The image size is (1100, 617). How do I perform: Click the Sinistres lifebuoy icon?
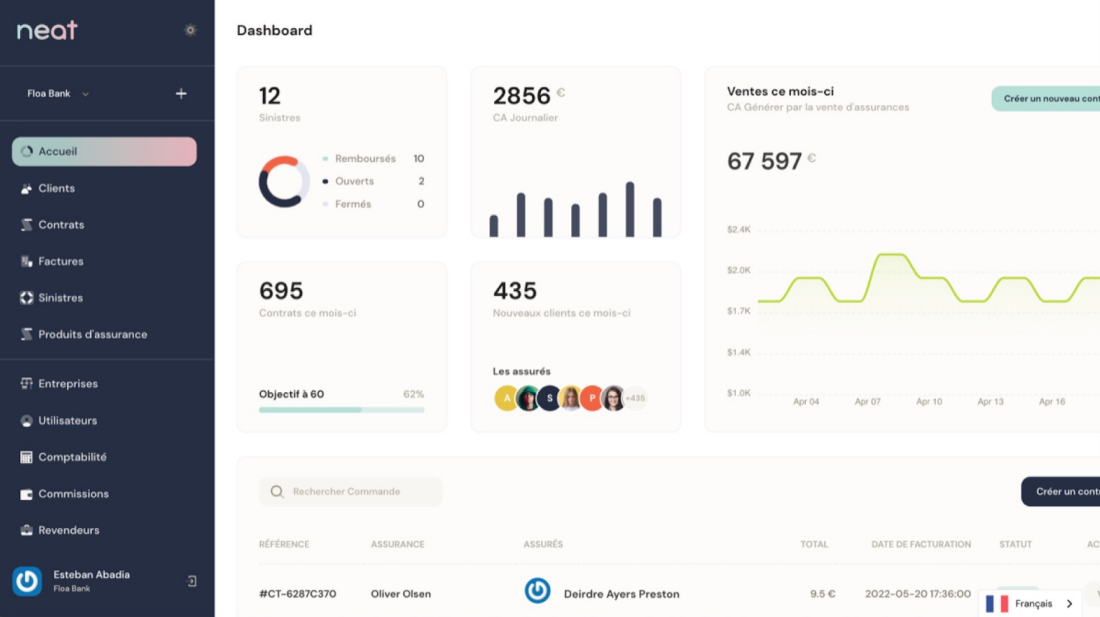point(27,297)
